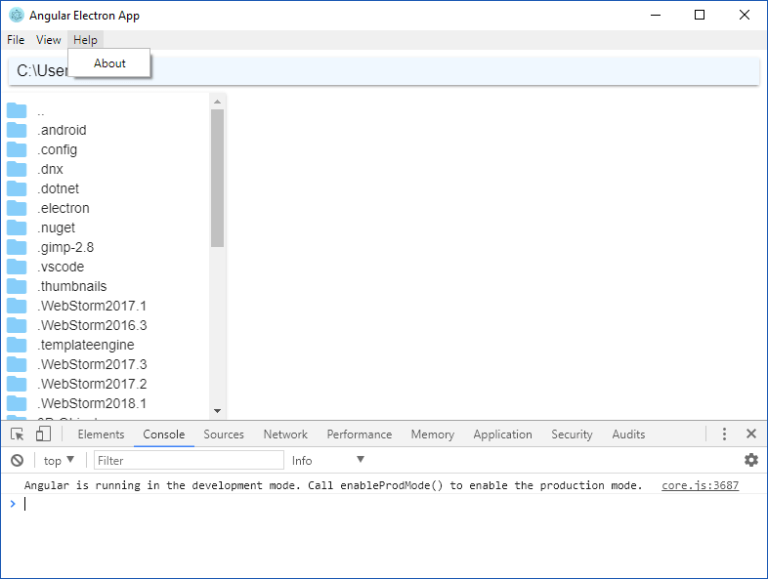Click the .vscode folder icon
Image resolution: width=768 pixels, height=579 pixels.
point(17,267)
